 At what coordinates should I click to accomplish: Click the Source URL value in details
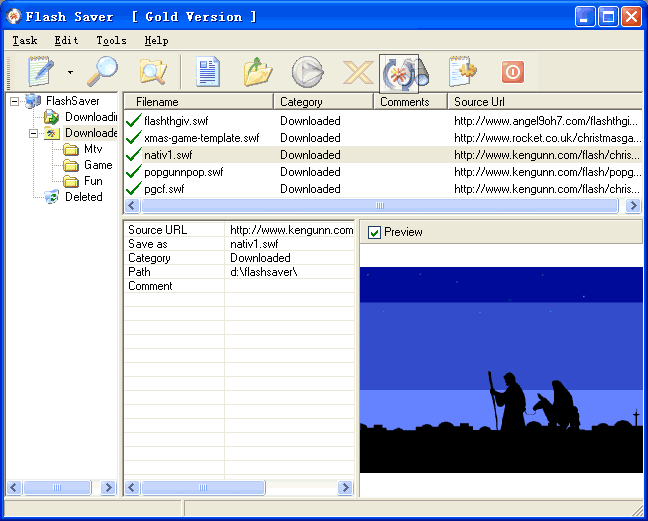point(291,230)
